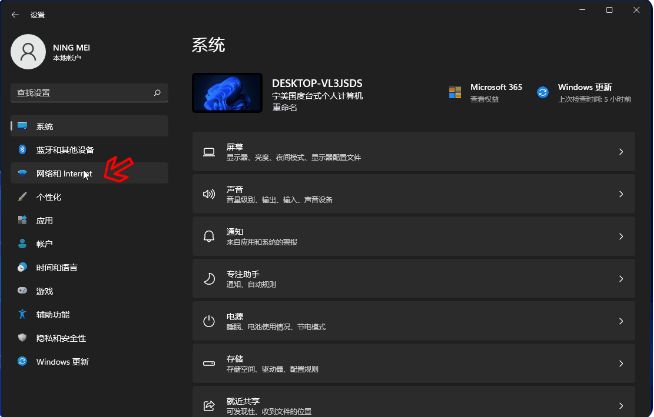654x417 pixels.
Task: Click the 个性化 paintbrush icon
Action: coord(22,197)
